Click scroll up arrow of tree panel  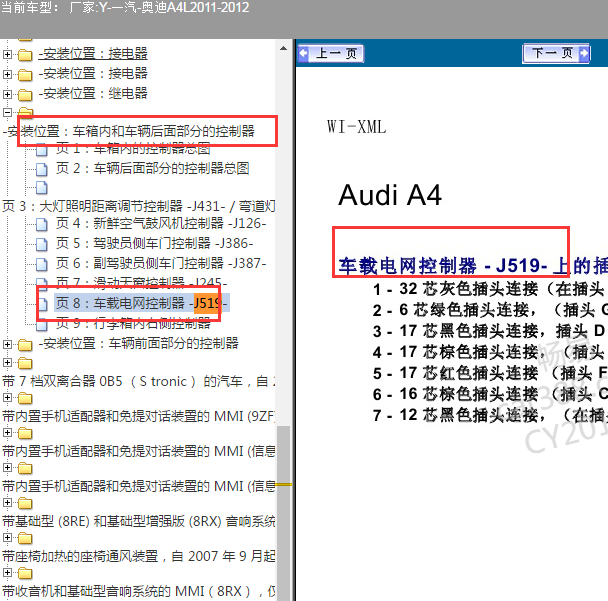[283, 48]
